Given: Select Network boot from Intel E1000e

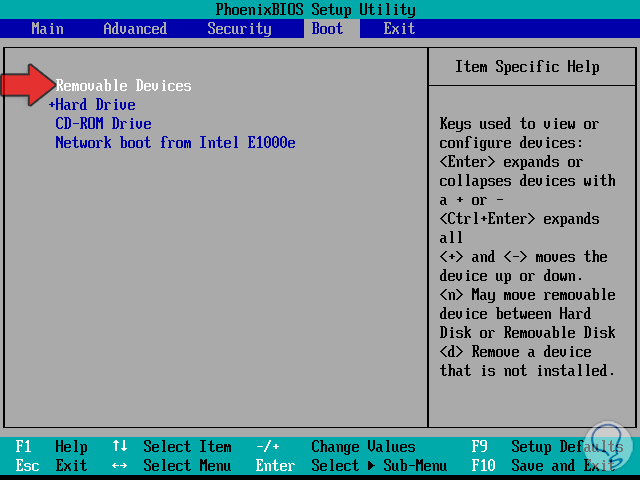Looking at the screenshot, I should pos(176,143).
